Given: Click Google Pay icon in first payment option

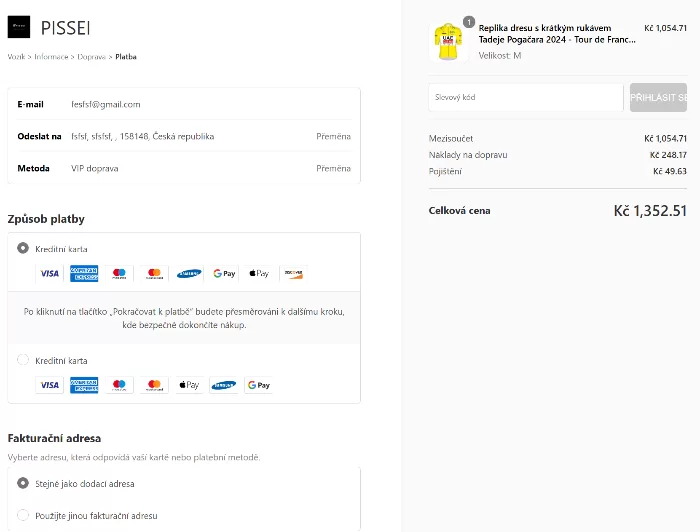Looking at the screenshot, I should tap(224, 273).
